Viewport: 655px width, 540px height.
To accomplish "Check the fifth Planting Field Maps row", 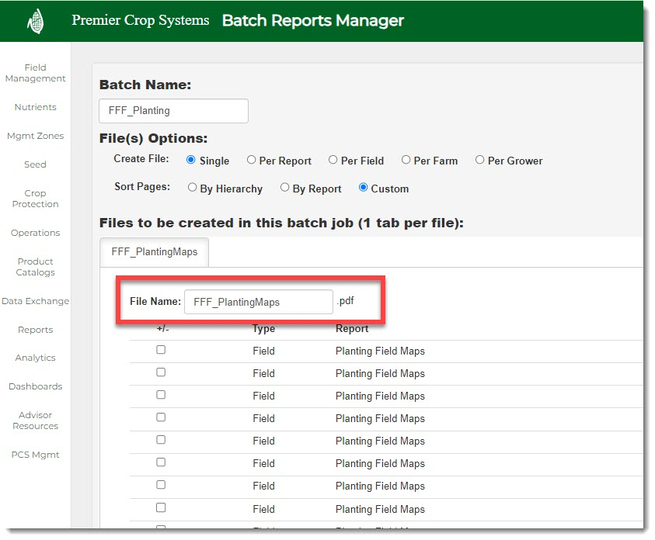I will [161, 440].
